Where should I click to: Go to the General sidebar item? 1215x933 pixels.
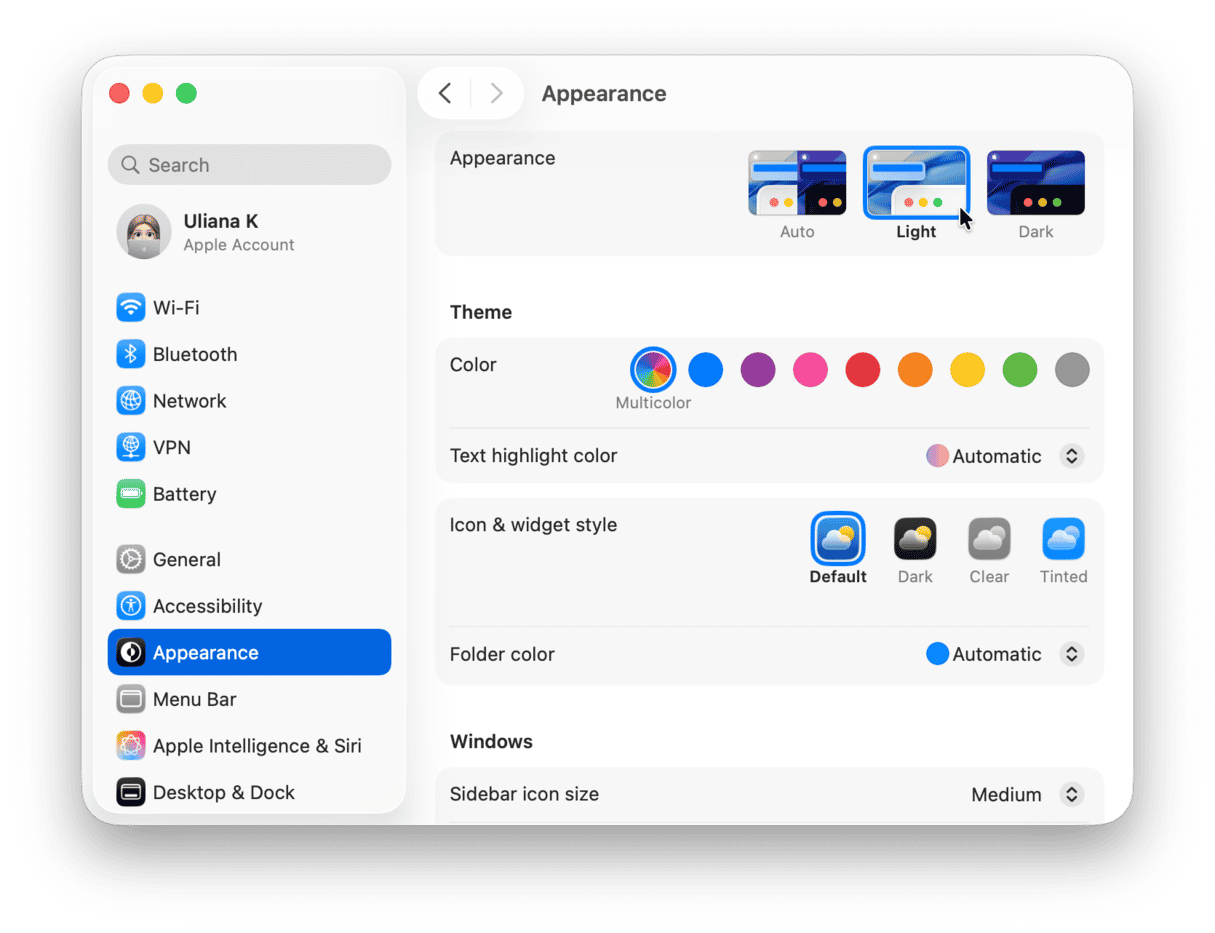[x=186, y=559]
